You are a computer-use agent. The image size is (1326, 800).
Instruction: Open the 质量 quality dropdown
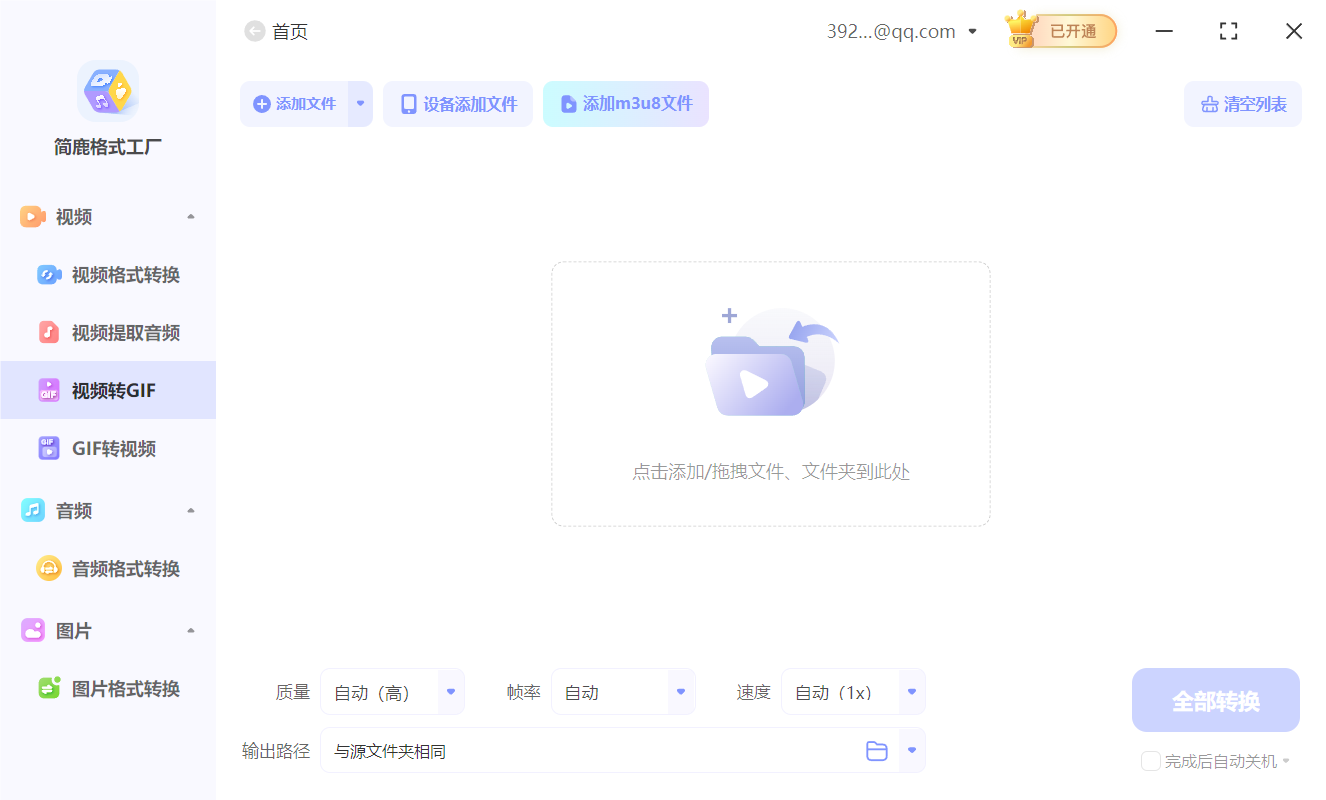pos(450,691)
